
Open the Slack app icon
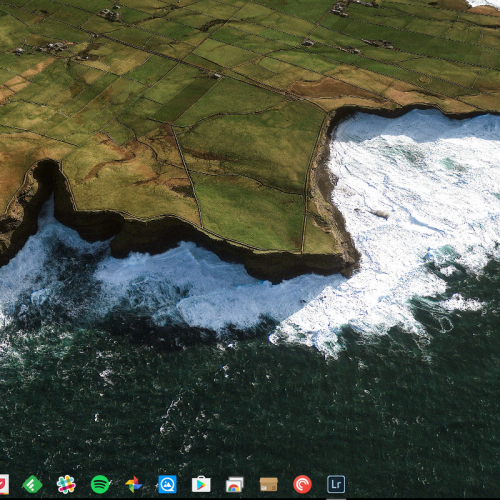66,484
